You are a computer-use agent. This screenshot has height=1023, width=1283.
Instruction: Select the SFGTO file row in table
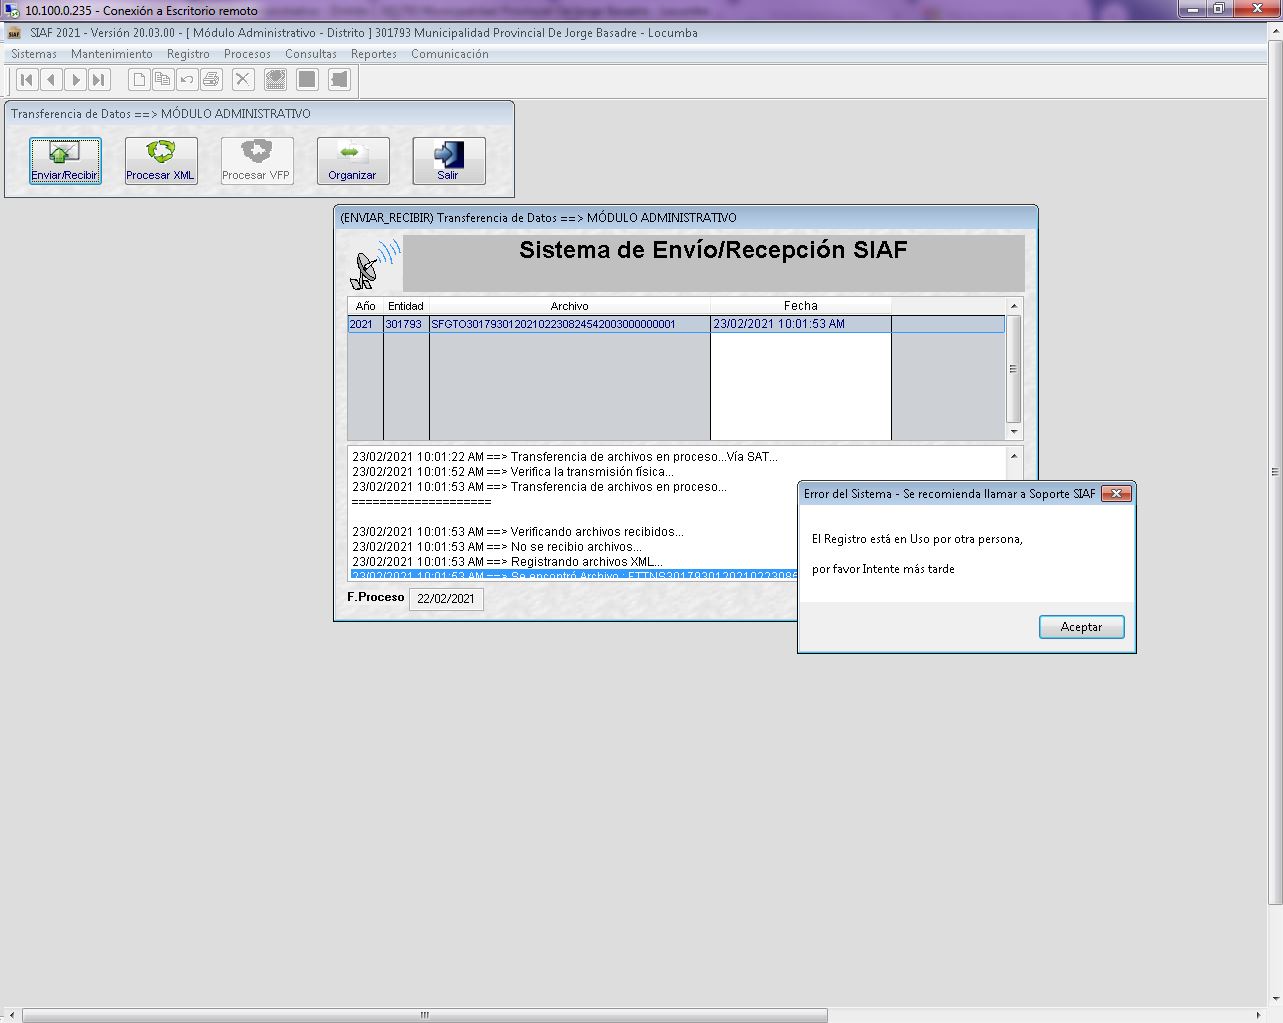tap(553, 324)
